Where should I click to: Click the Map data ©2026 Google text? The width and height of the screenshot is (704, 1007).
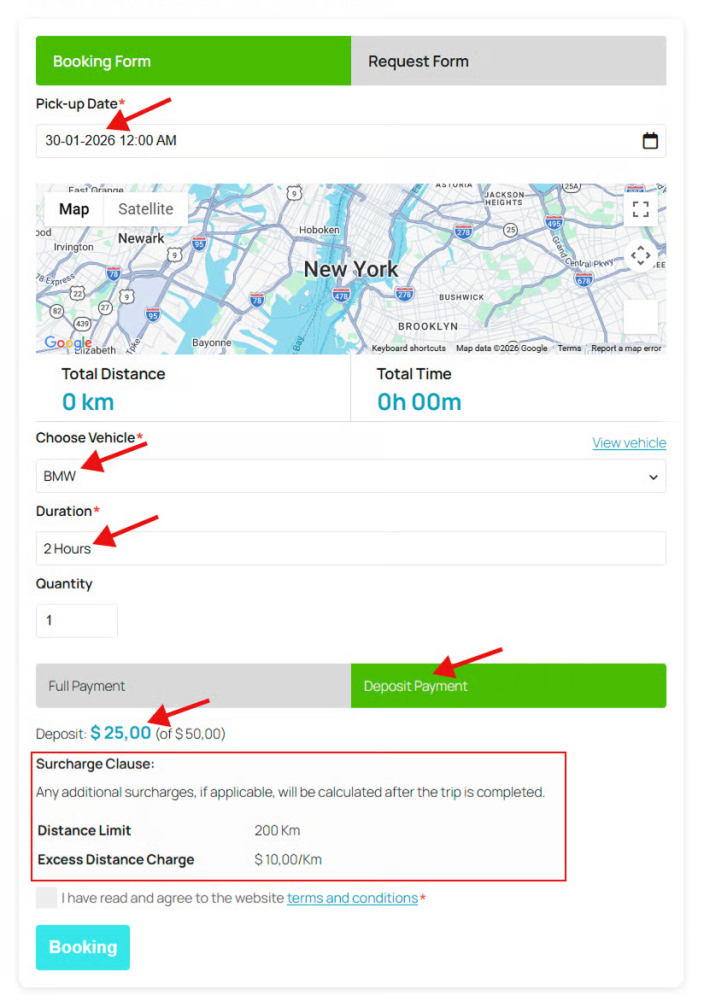coord(502,348)
